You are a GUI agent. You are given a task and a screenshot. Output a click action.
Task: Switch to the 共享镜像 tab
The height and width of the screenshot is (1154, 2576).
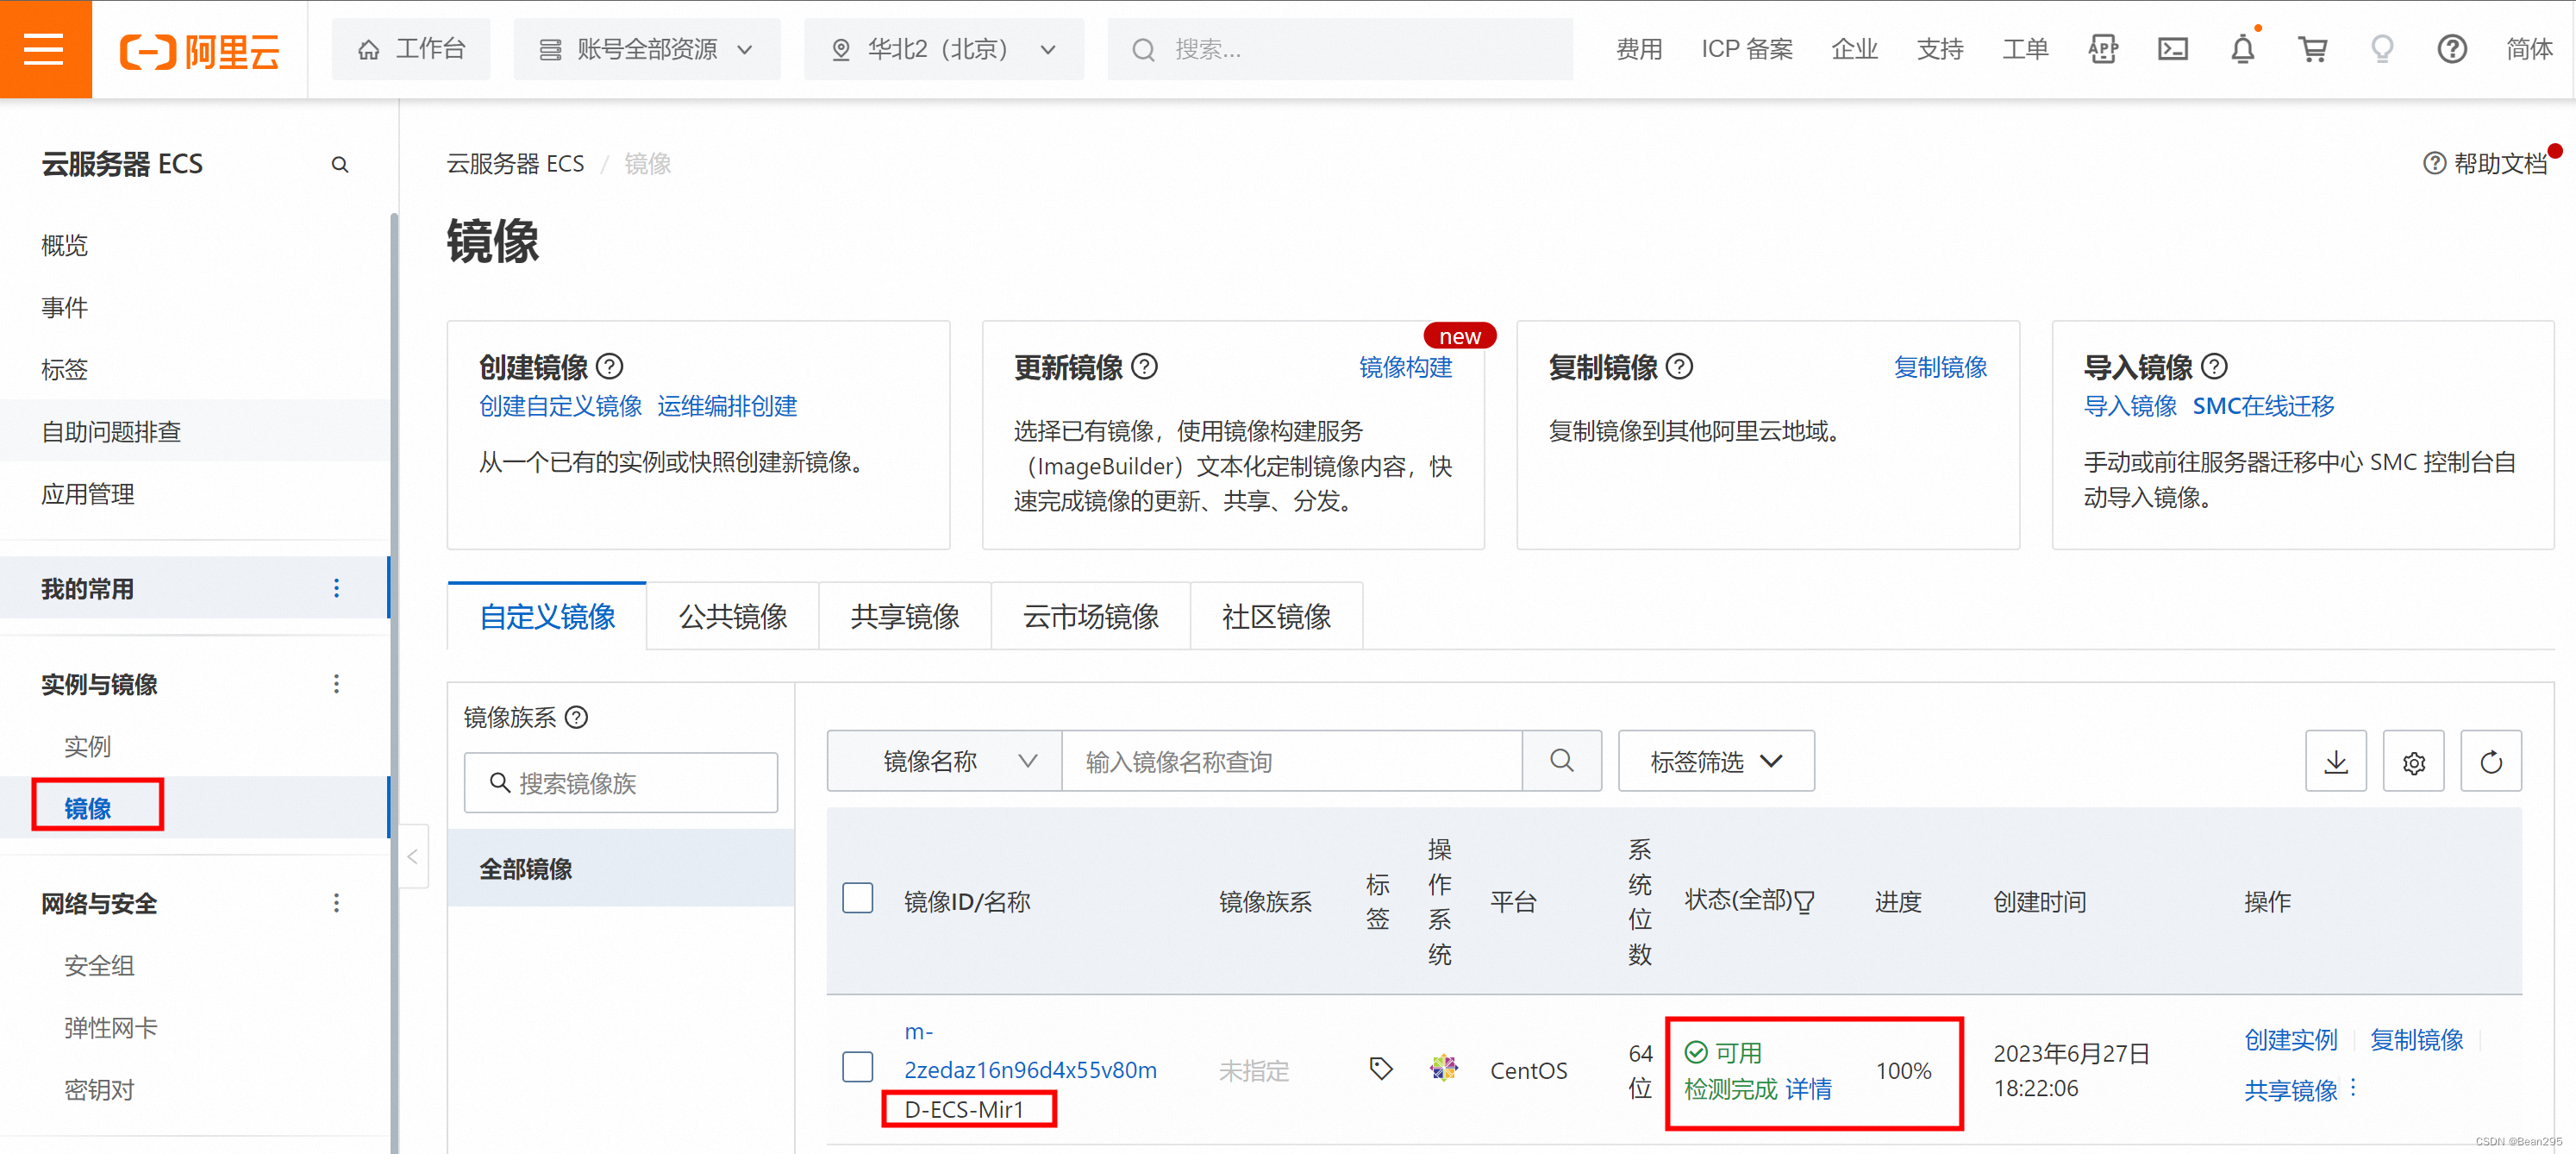tap(904, 617)
